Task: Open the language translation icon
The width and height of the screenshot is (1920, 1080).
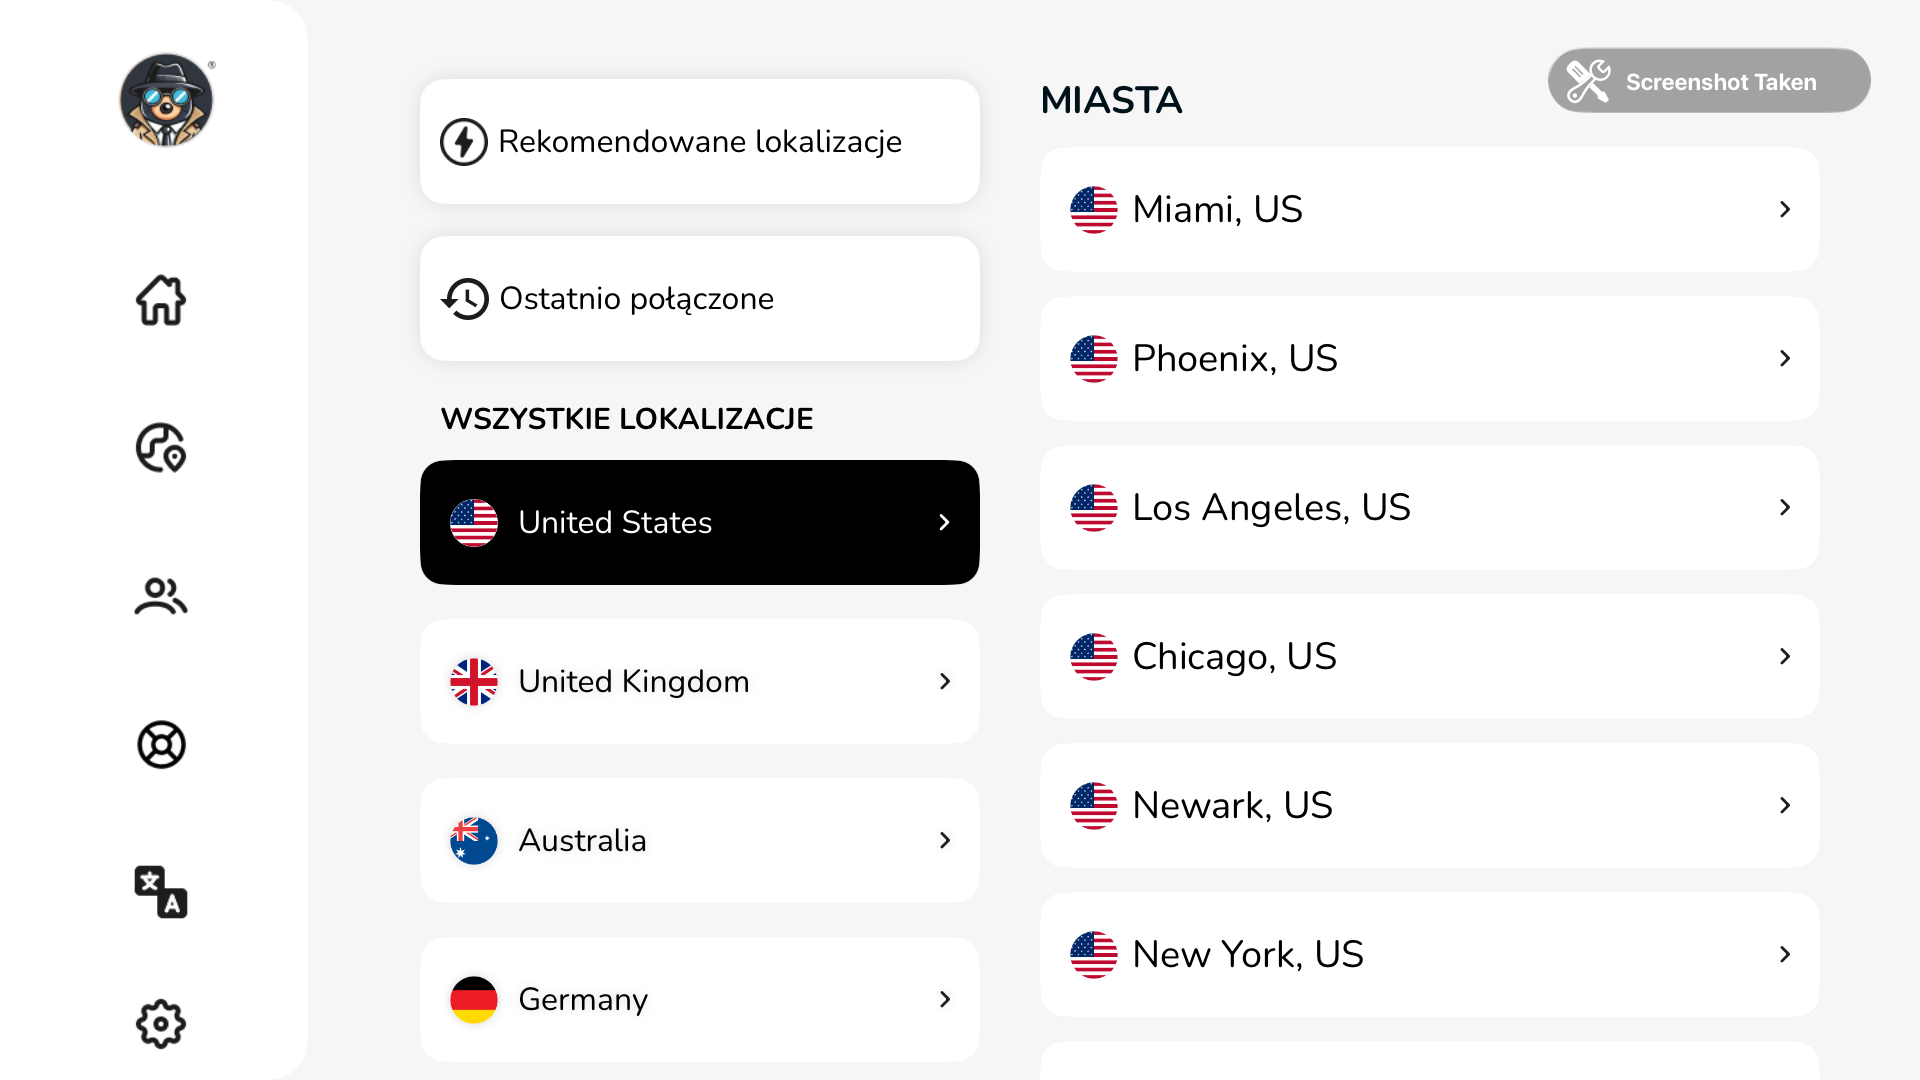Action: pos(161,892)
